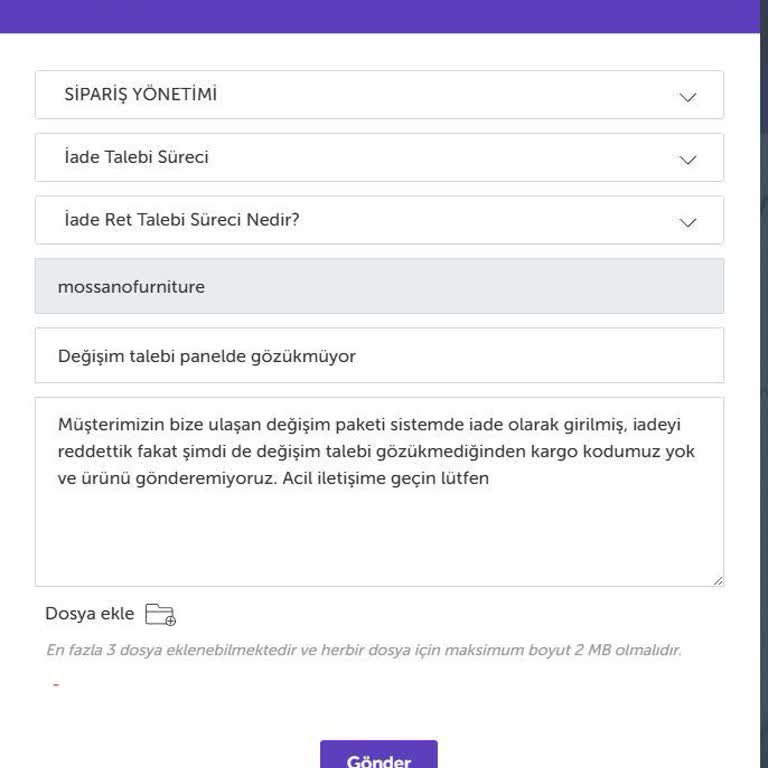Place the cursor after "geçin lütfen" in the message
Image resolution: width=768 pixels, height=768 pixels.
491,478
